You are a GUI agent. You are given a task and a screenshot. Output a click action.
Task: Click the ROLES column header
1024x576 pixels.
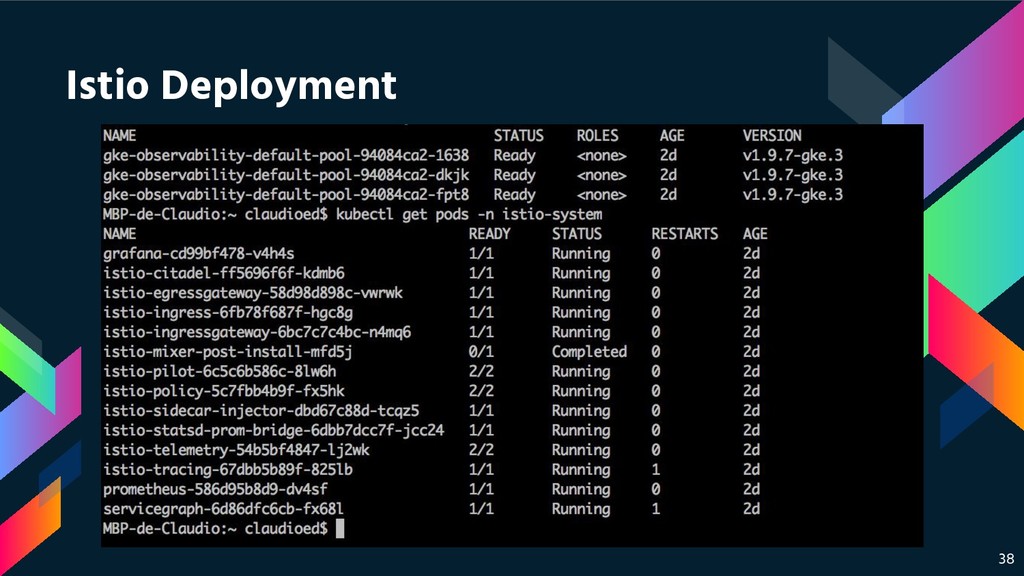[598, 136]
